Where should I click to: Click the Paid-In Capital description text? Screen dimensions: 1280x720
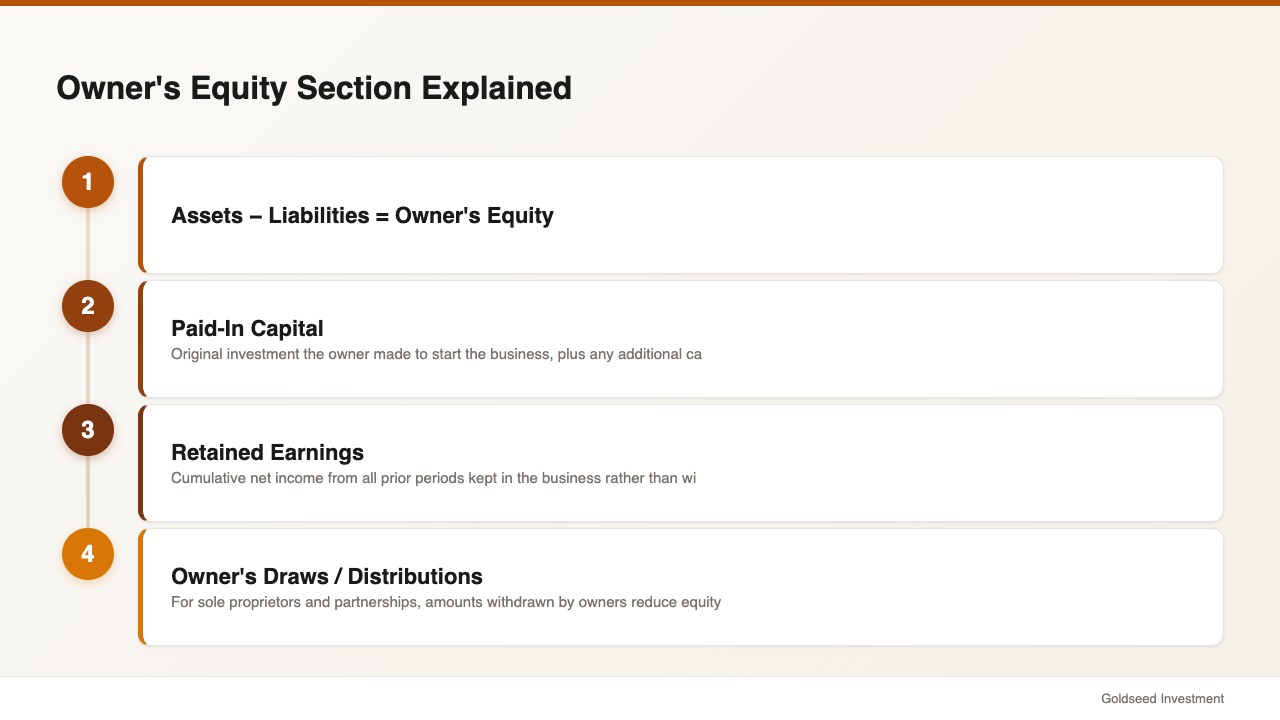[436, 354]
